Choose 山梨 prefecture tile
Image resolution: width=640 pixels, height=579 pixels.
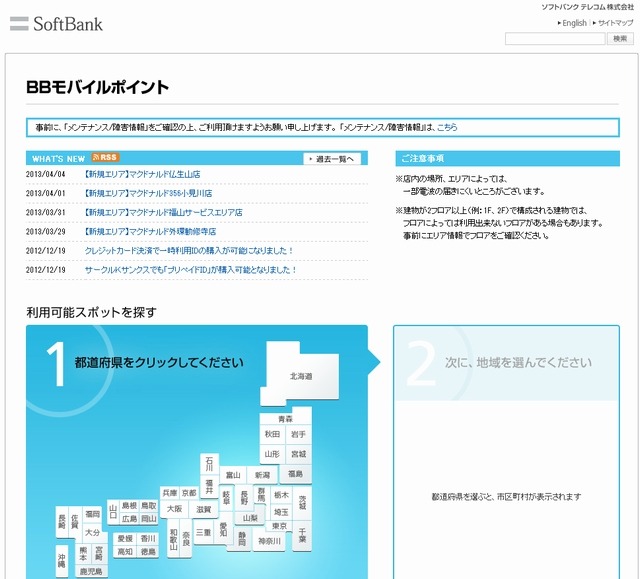pyautogui.click(x=250, y=518)
